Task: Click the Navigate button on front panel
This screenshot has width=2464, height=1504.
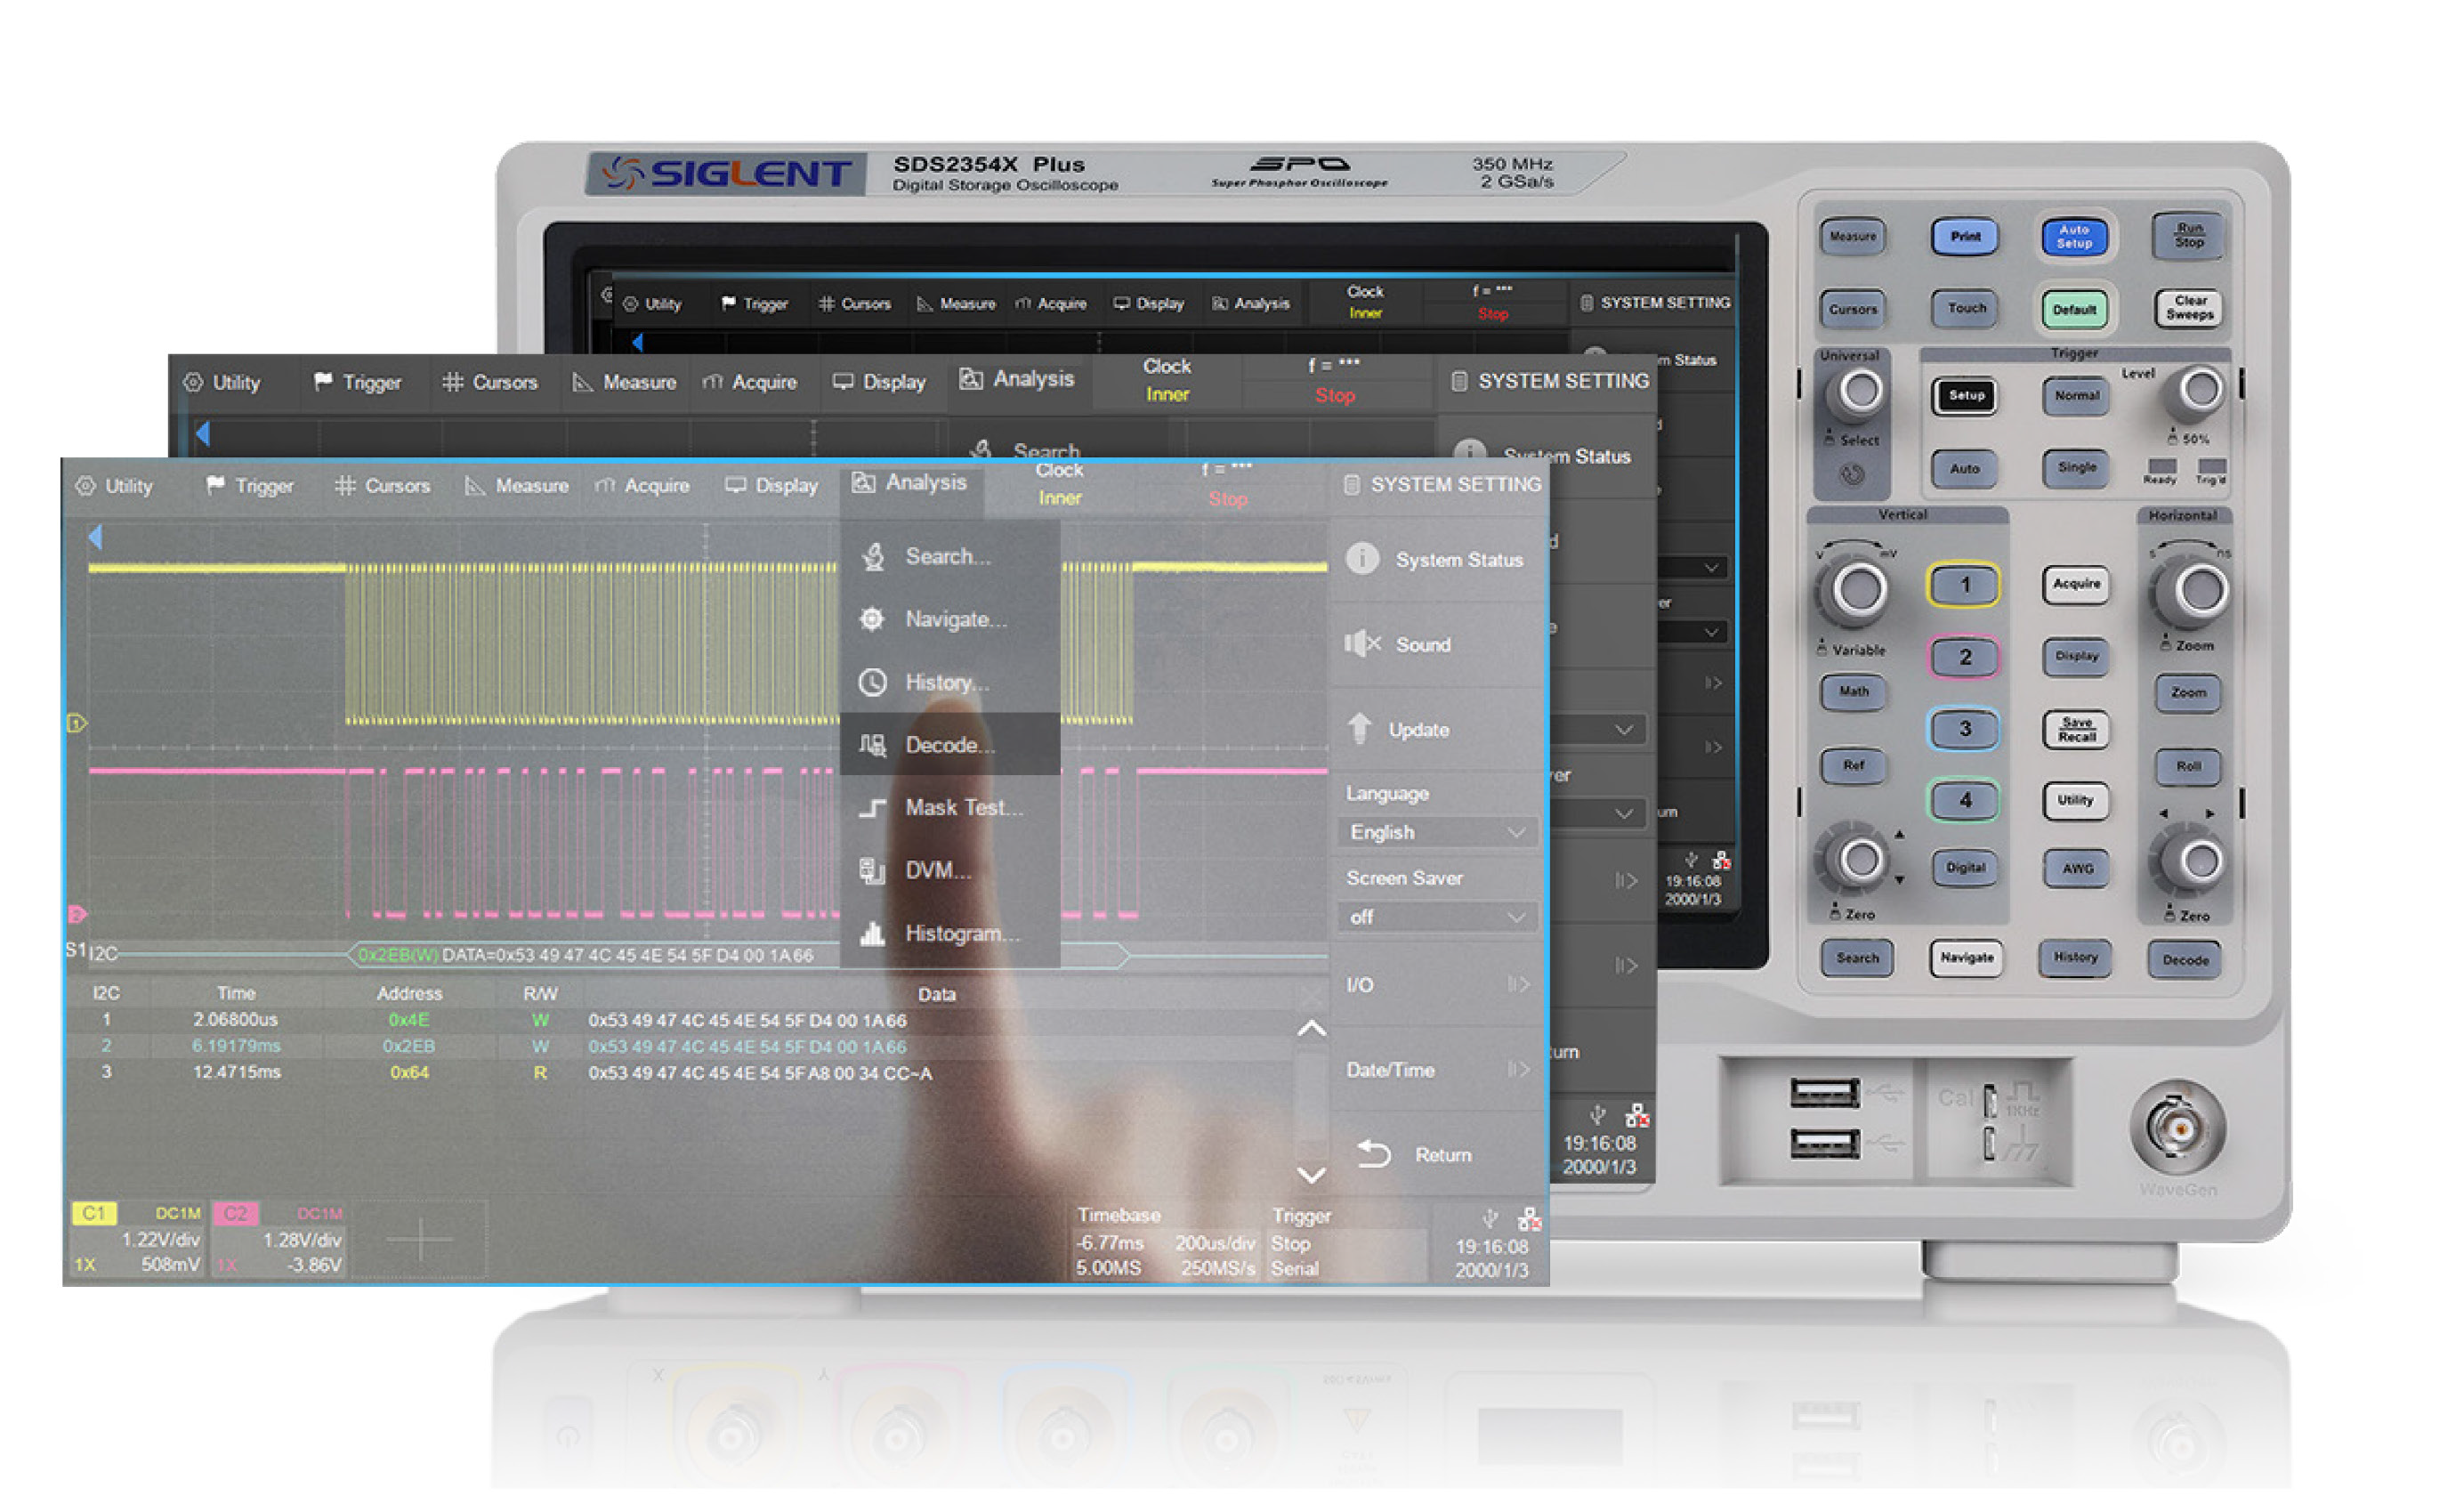Action: 1965,958
